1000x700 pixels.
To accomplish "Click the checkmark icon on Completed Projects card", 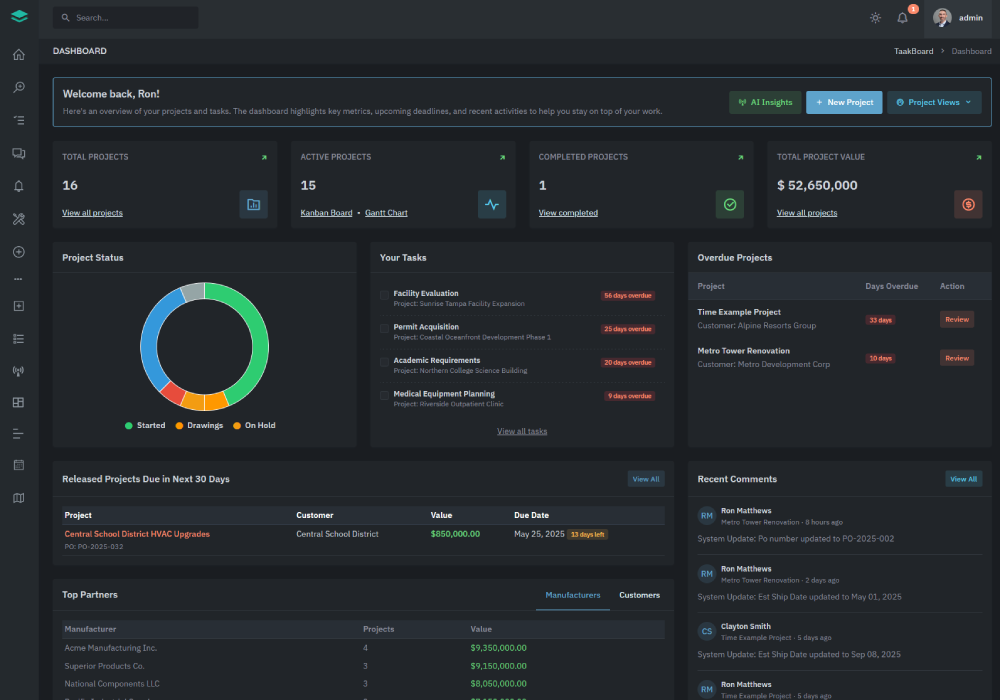I will (x=730, y=205).
